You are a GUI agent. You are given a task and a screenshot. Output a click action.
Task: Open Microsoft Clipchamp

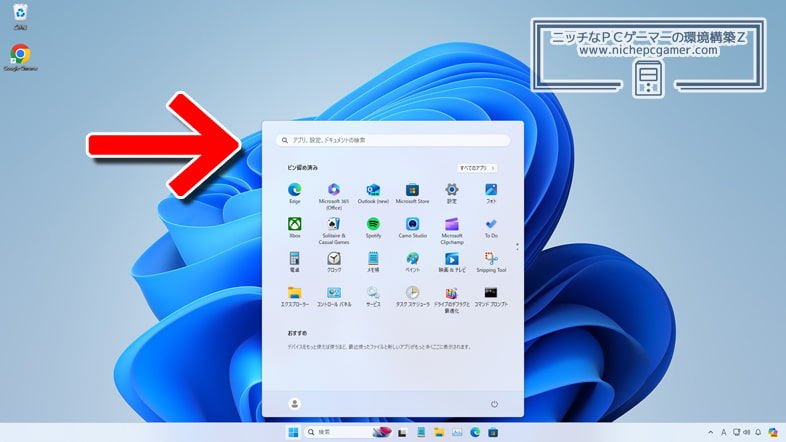(x=452, y=231)
